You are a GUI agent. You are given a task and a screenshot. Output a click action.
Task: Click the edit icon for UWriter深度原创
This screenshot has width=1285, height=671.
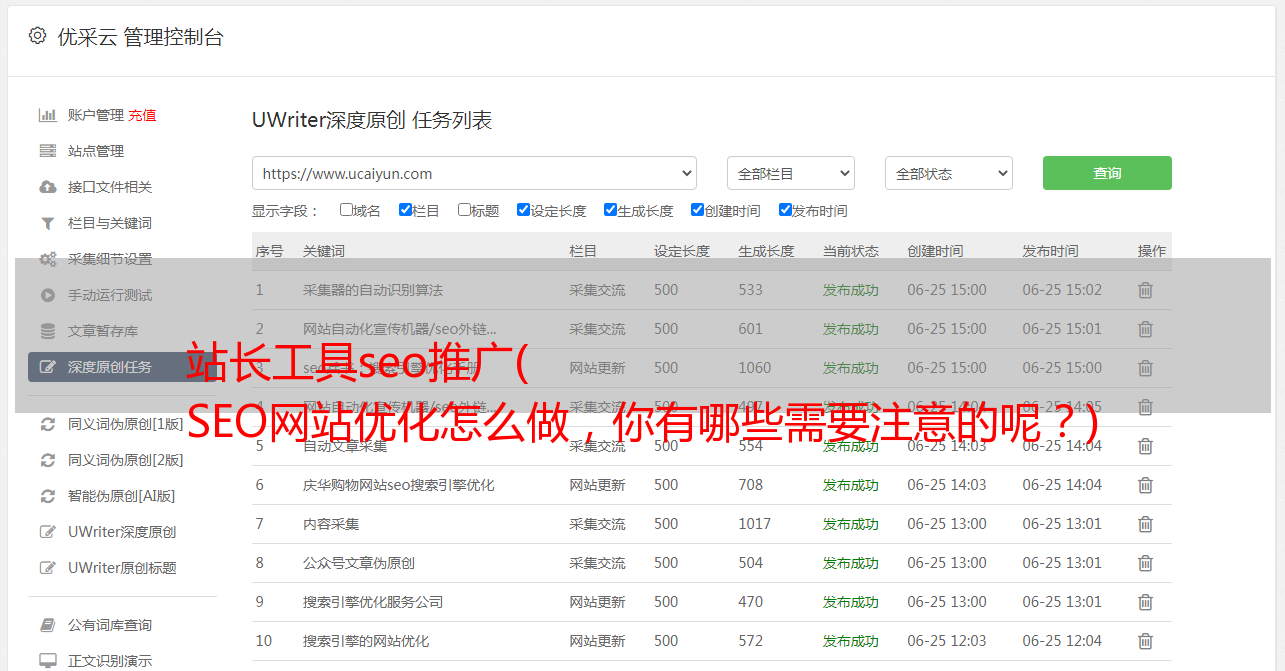coord(47,532)
